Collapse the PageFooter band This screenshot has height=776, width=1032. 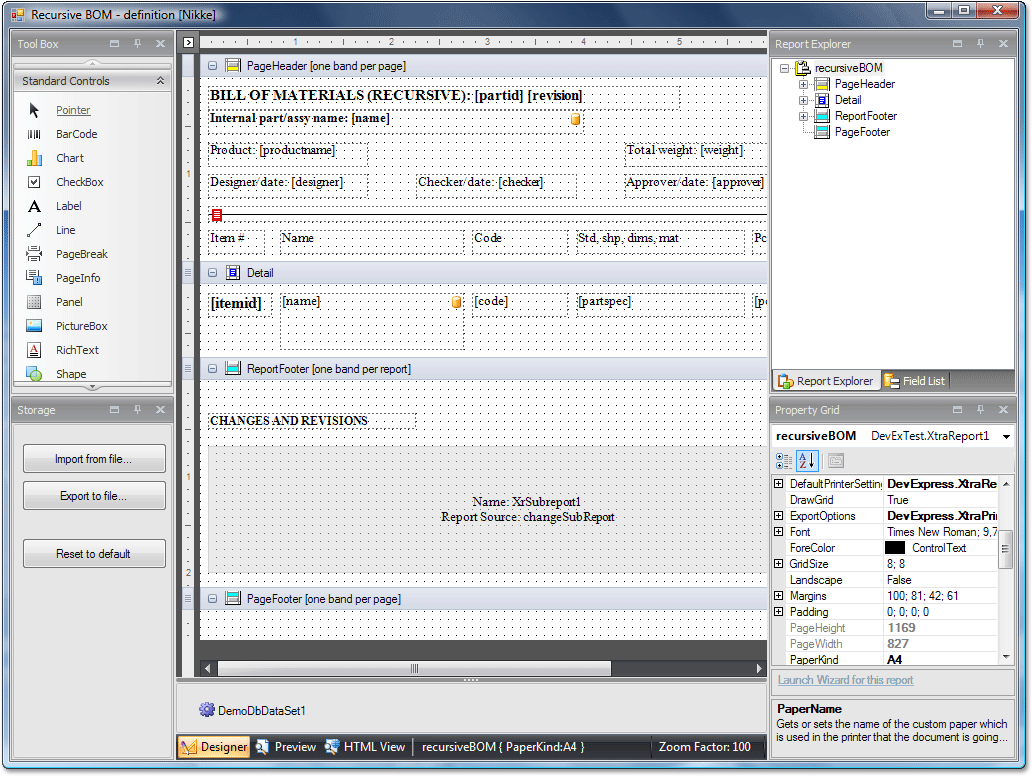pos(213,599)
